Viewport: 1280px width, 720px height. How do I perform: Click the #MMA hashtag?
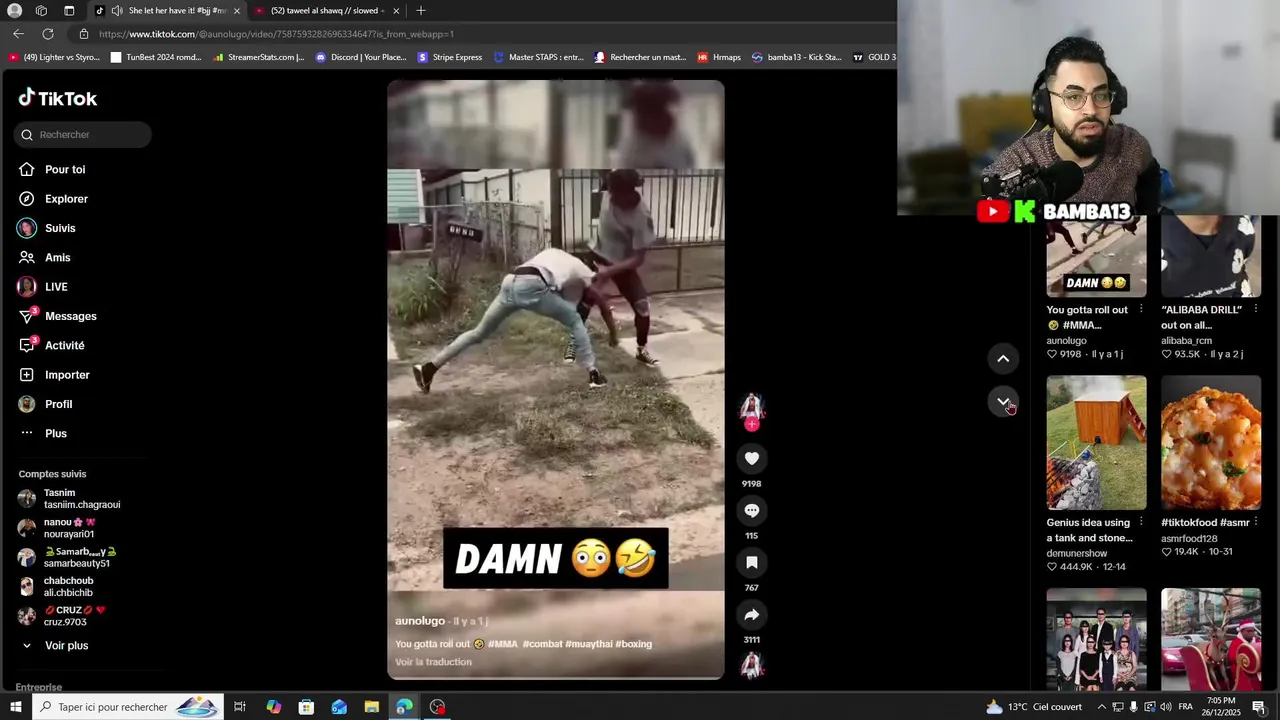503,644
